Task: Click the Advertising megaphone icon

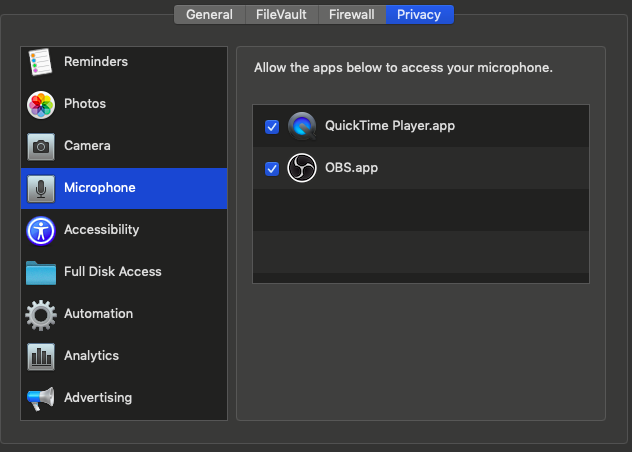Action: 40,398
